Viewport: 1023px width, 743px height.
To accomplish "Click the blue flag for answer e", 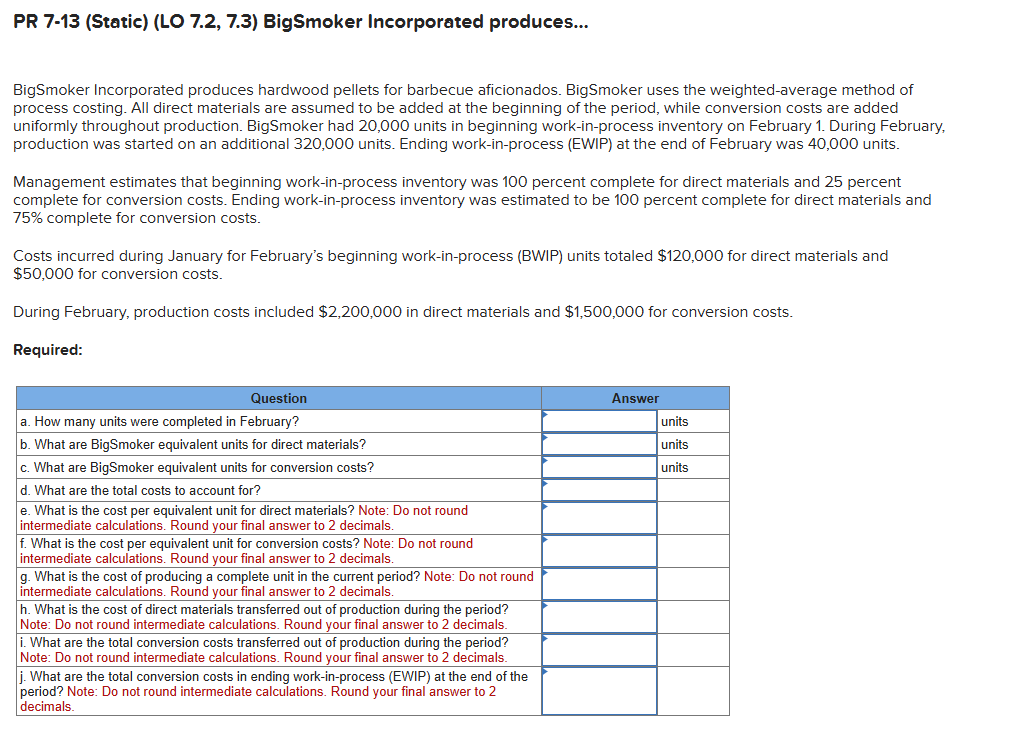I will 545,509.
